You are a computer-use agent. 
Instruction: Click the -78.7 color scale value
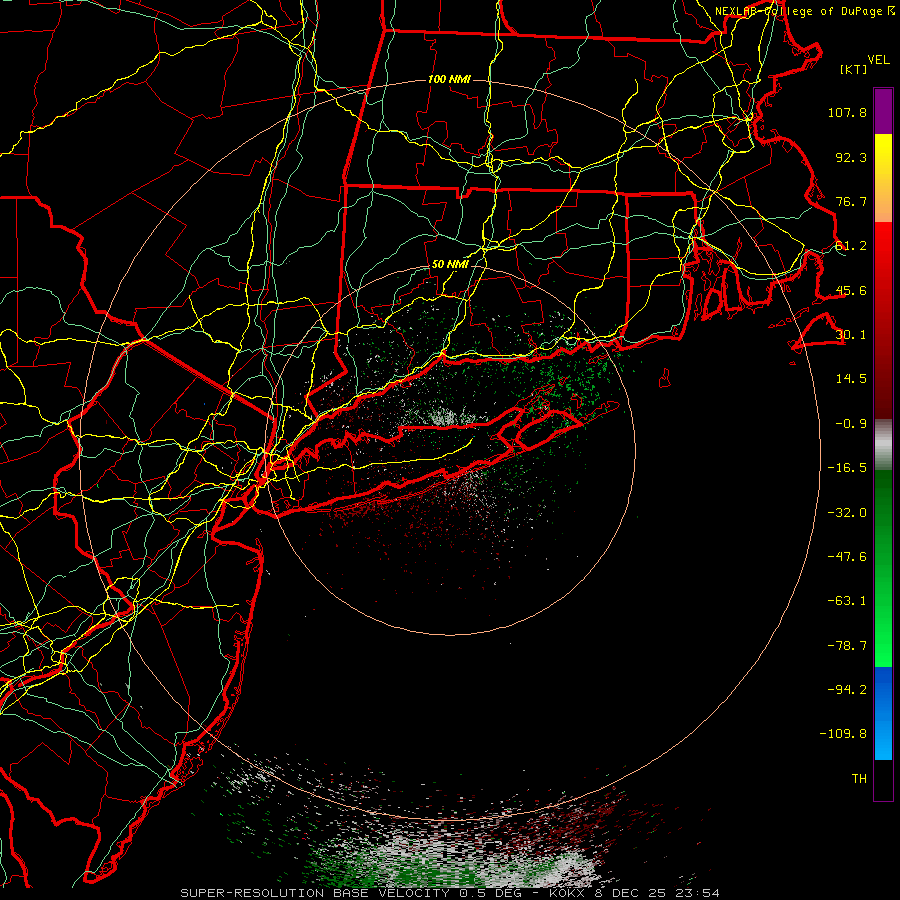coord(847,646)
